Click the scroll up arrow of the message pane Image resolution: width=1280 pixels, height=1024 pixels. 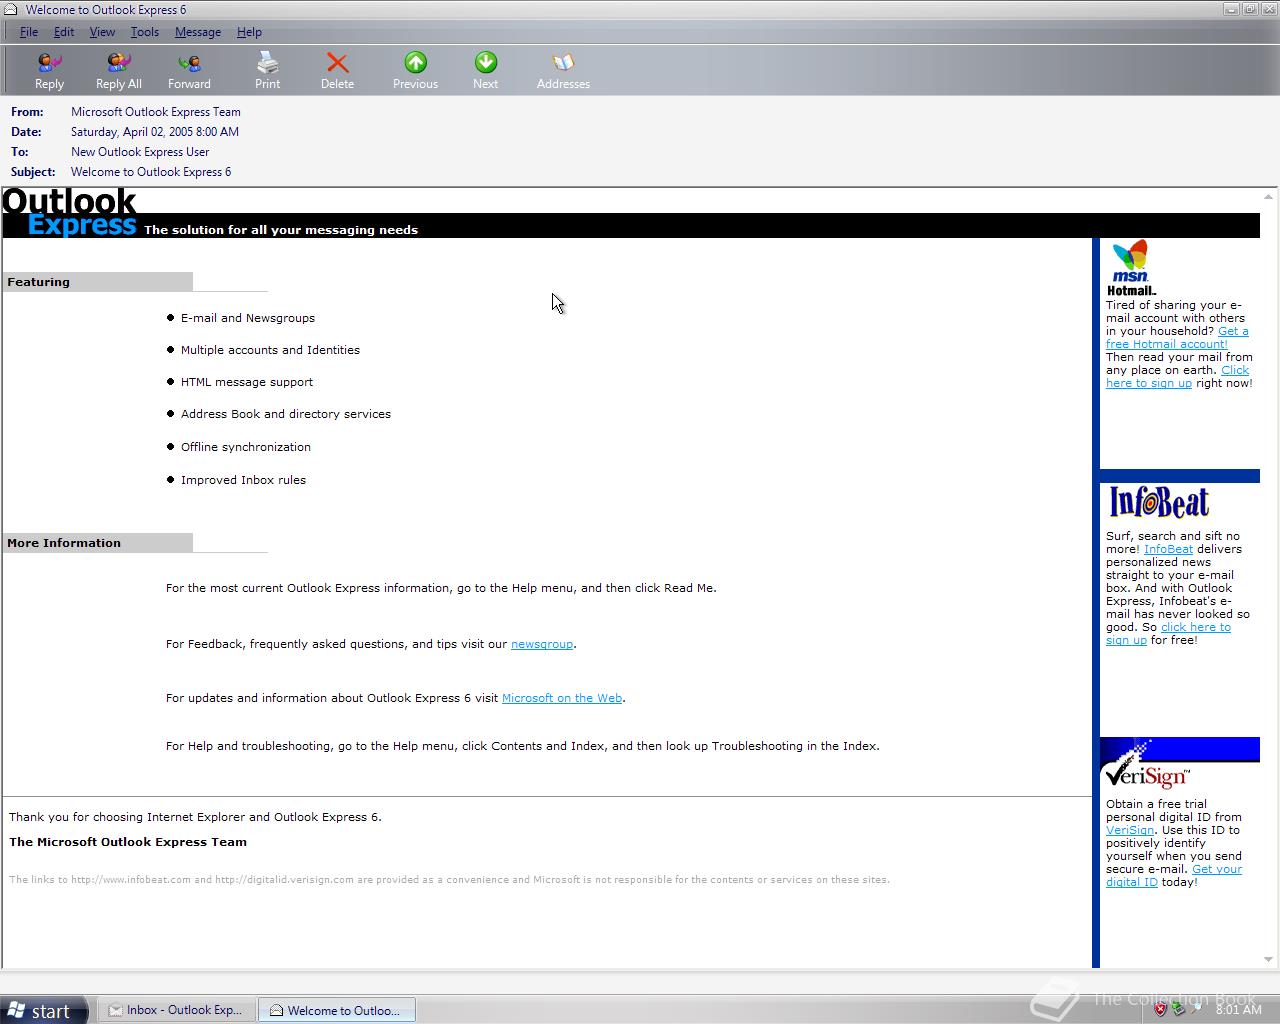(x=1270, y=196)
